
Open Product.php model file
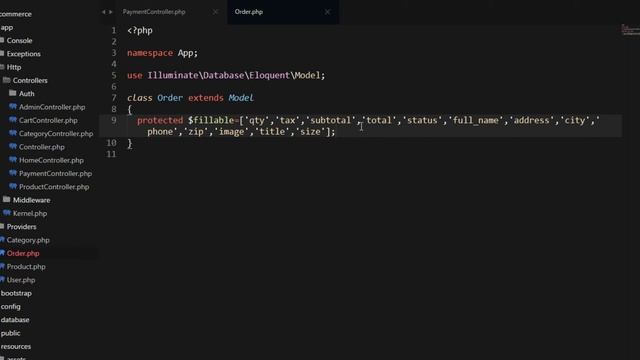pos(26,267)
